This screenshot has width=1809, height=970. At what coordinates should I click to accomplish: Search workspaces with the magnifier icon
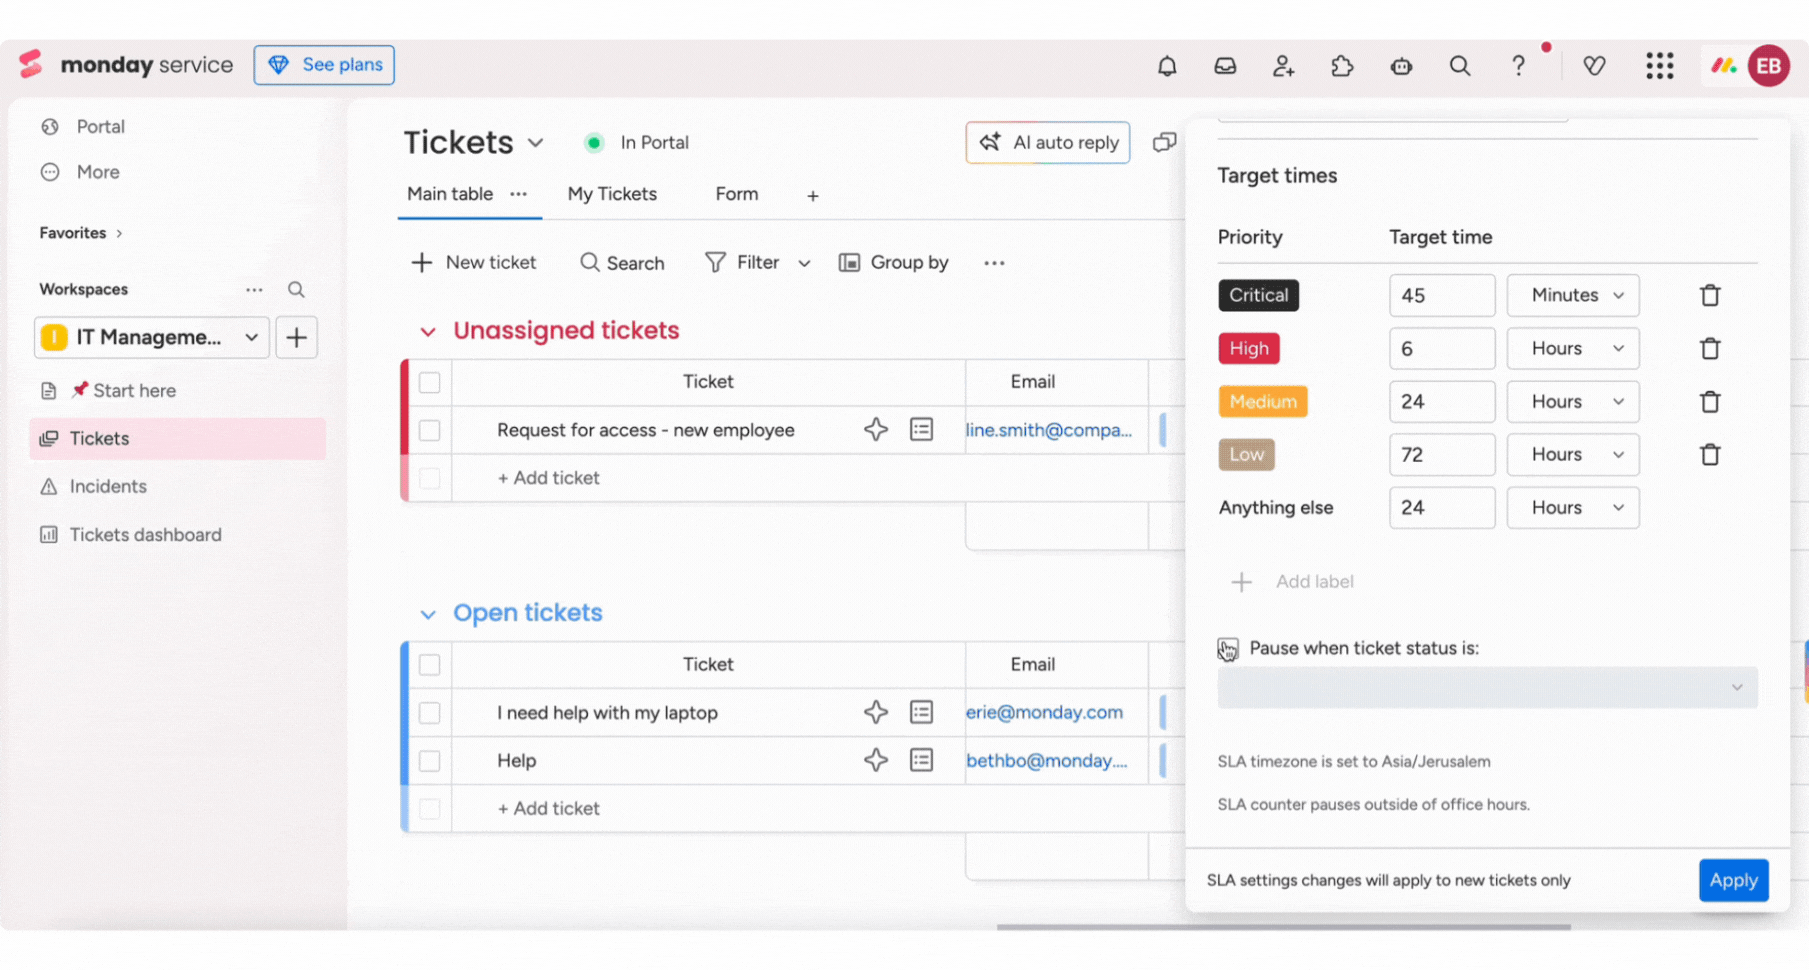pos(296,289)
